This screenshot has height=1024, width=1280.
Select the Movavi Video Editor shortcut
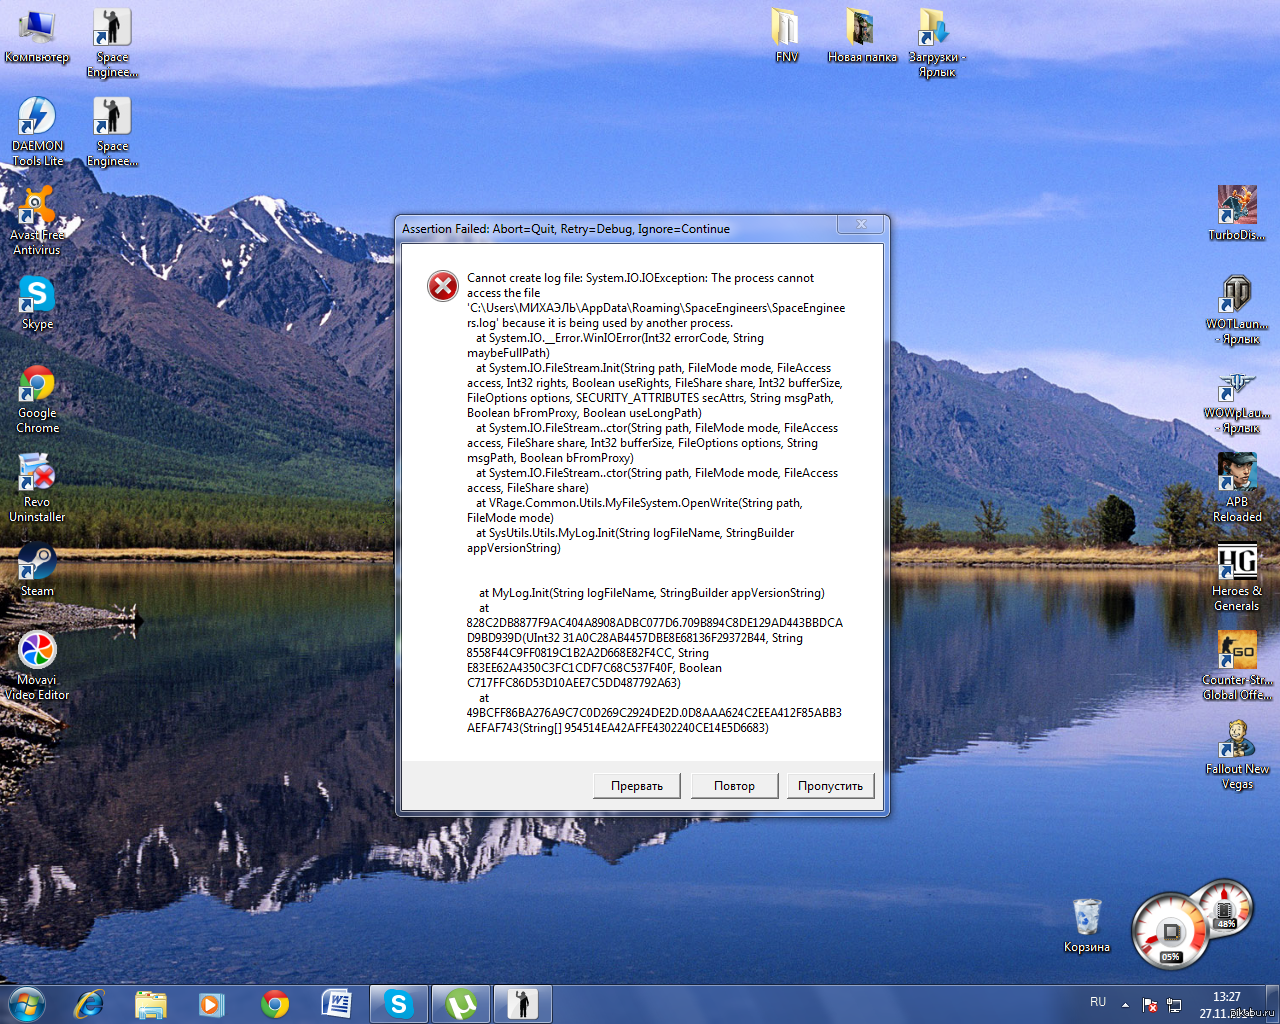(37, 653)
